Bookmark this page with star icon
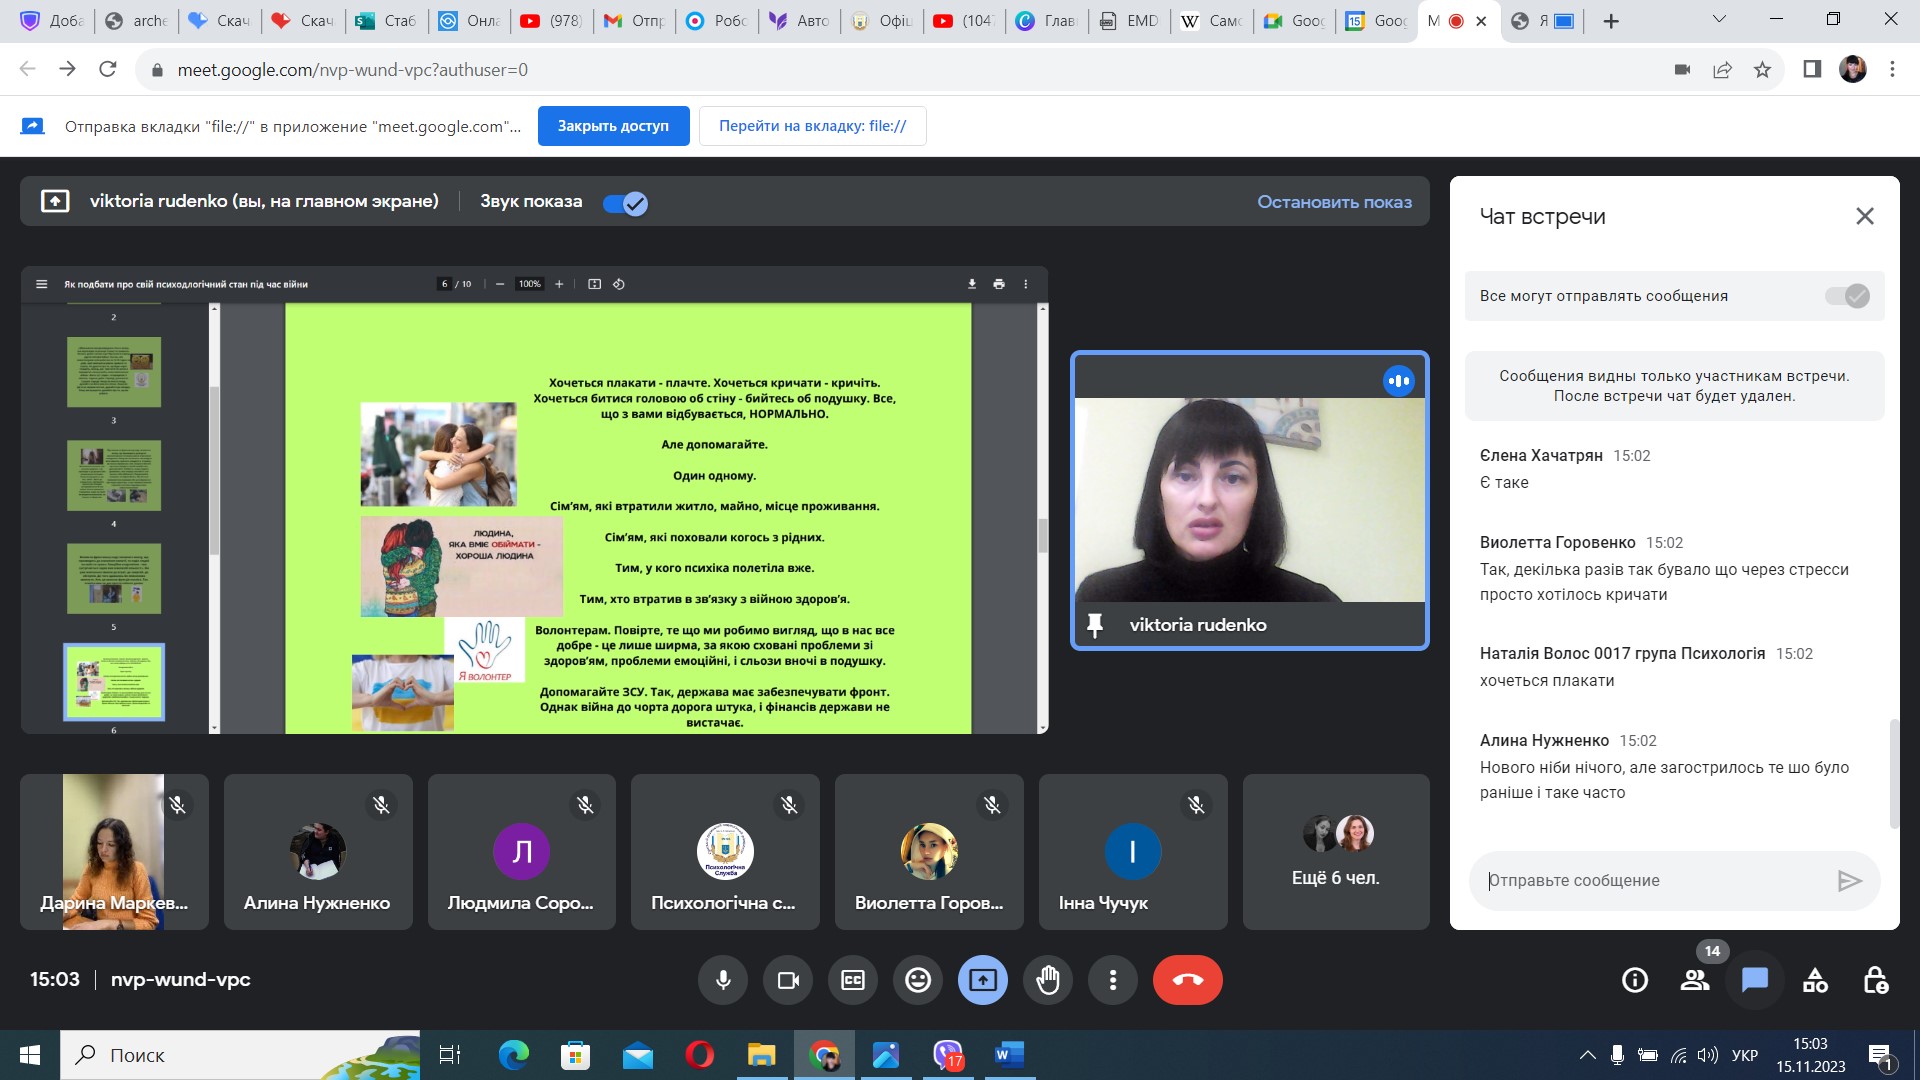This screenshot has height=1080, width=1920. pos(1762,70)
